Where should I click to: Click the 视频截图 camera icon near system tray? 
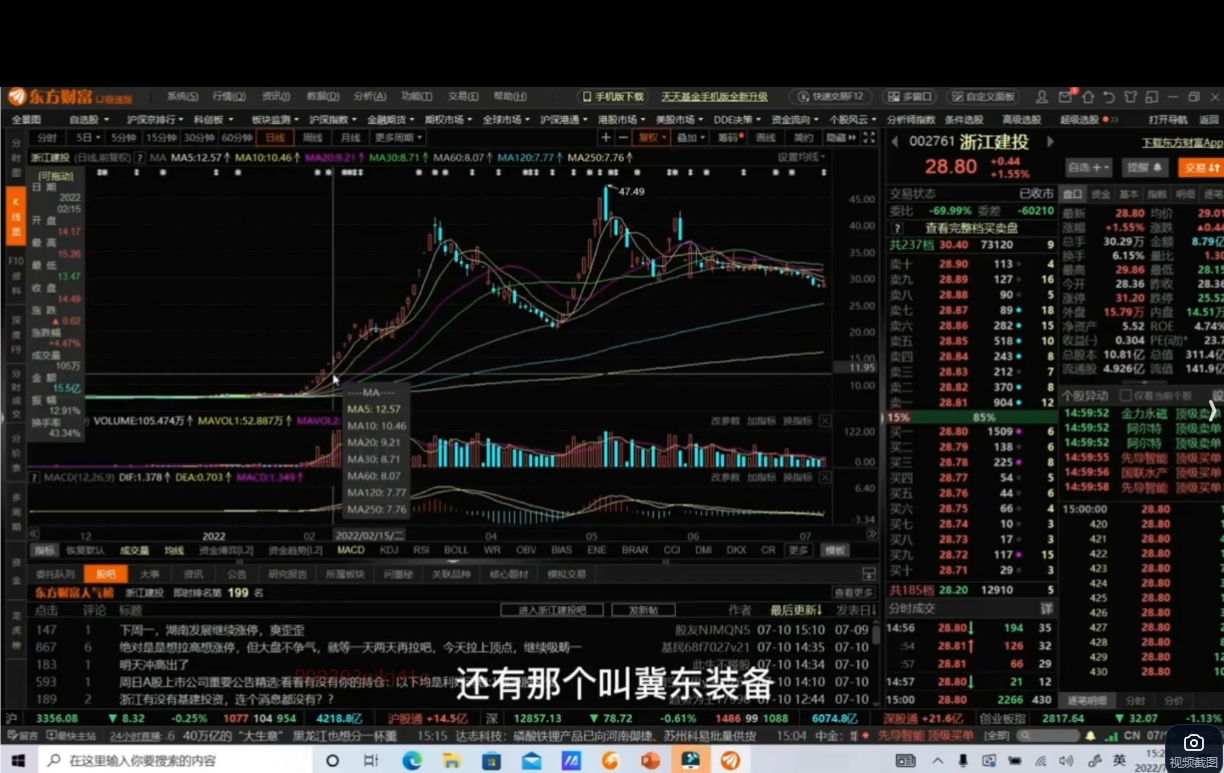[x=1193, y=743]
